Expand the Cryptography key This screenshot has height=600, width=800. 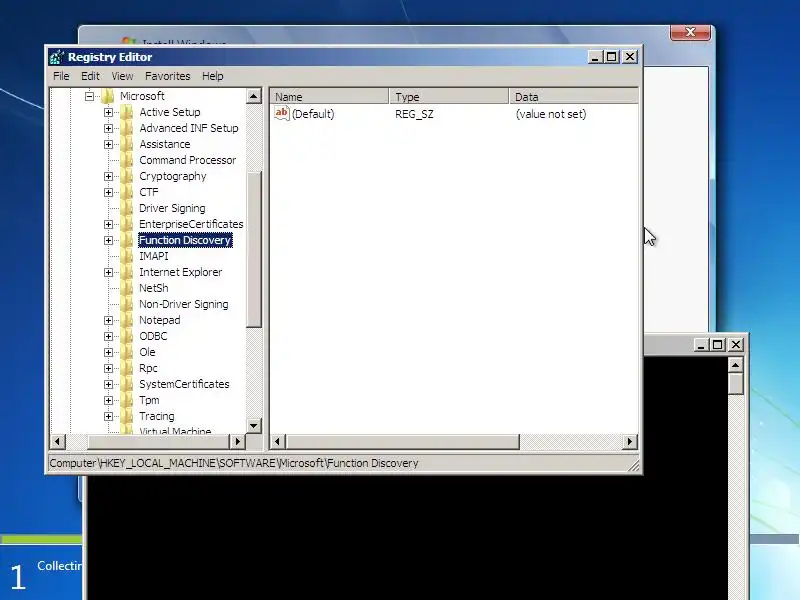[108, 176]
